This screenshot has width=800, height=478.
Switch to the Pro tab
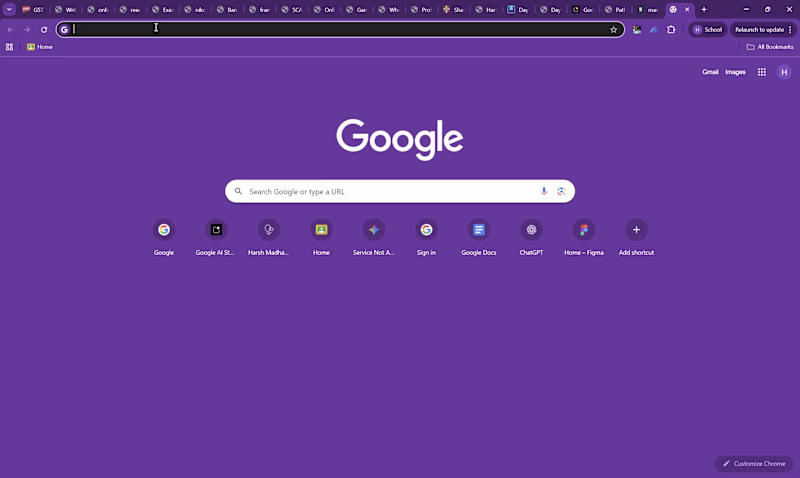(421, 9)
